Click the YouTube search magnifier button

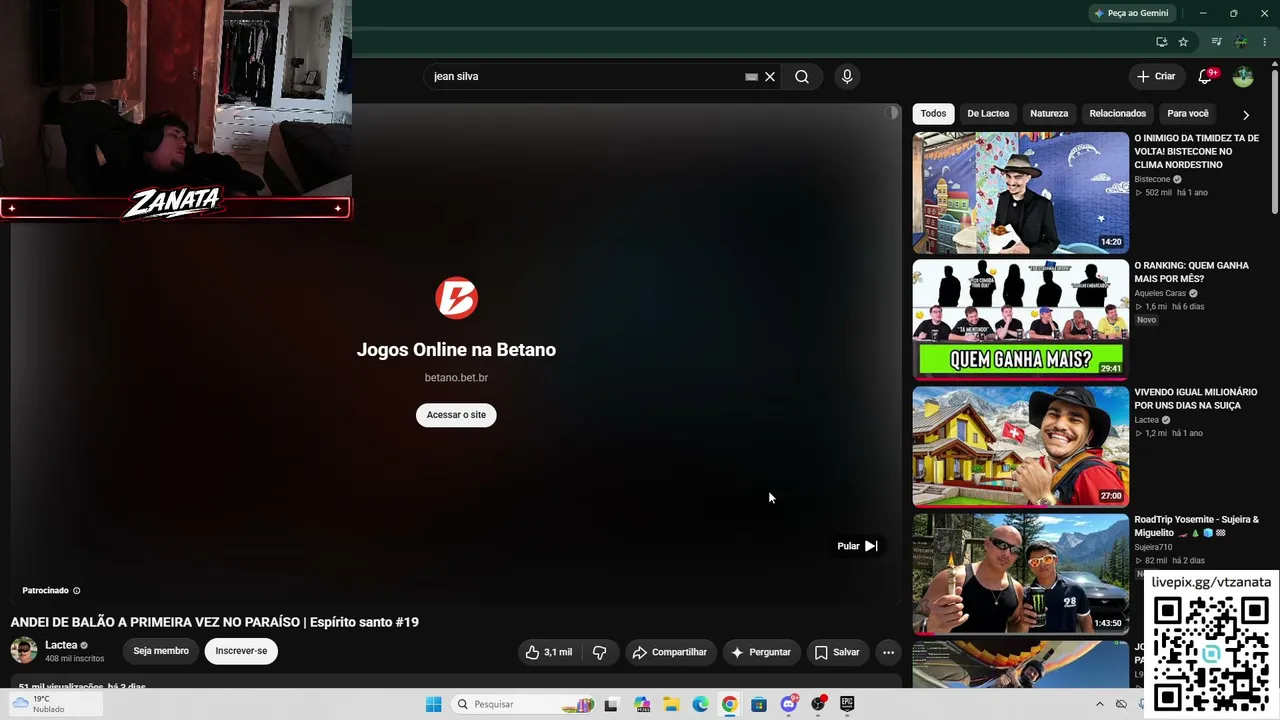(802, 77)
